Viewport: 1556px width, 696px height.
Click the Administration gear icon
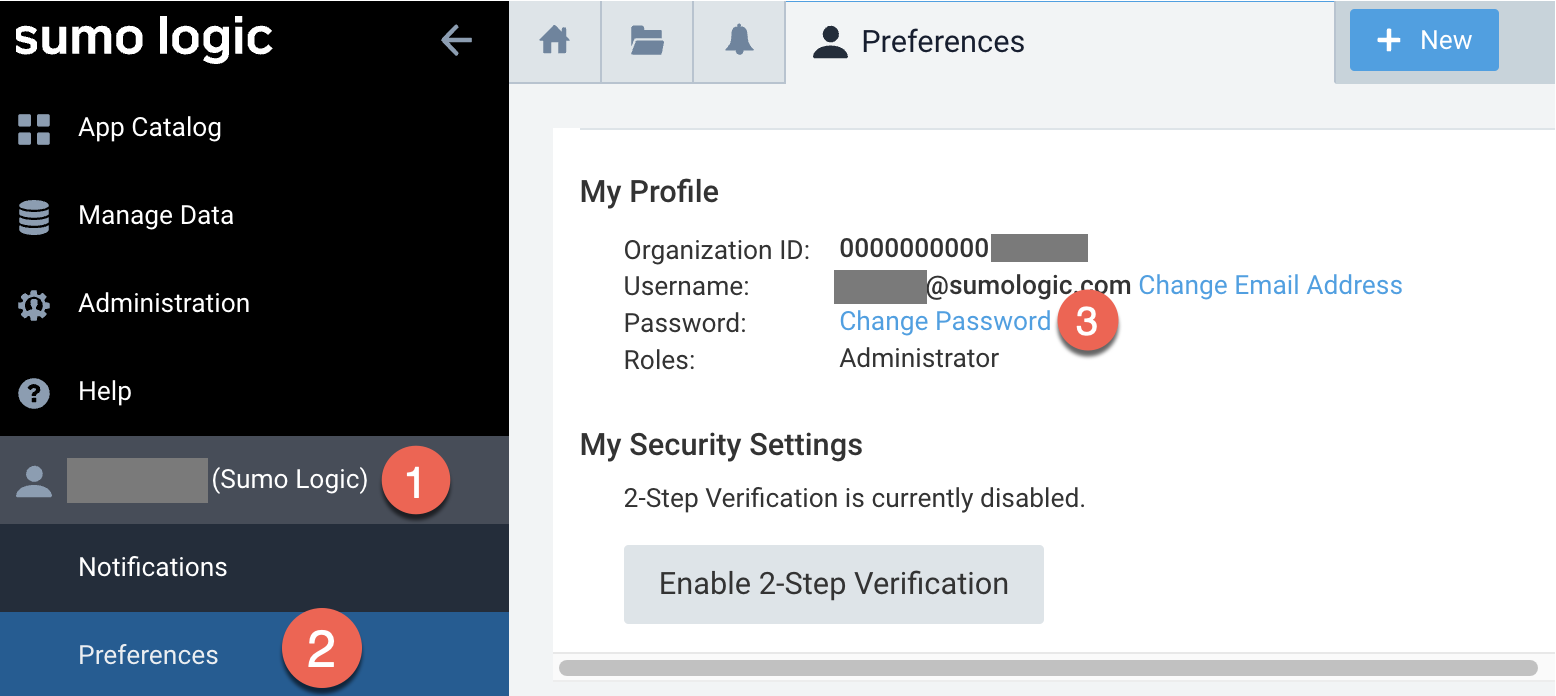click(34, 305)
